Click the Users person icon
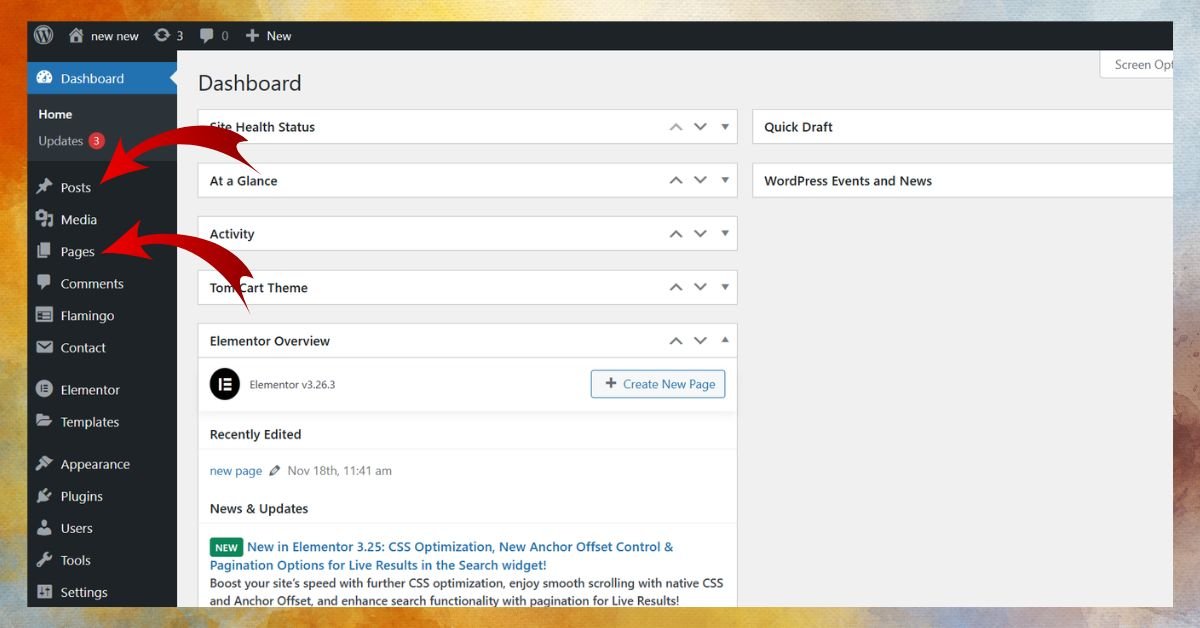The height and width of the screenshot is (628, 1200). point(44,527)
